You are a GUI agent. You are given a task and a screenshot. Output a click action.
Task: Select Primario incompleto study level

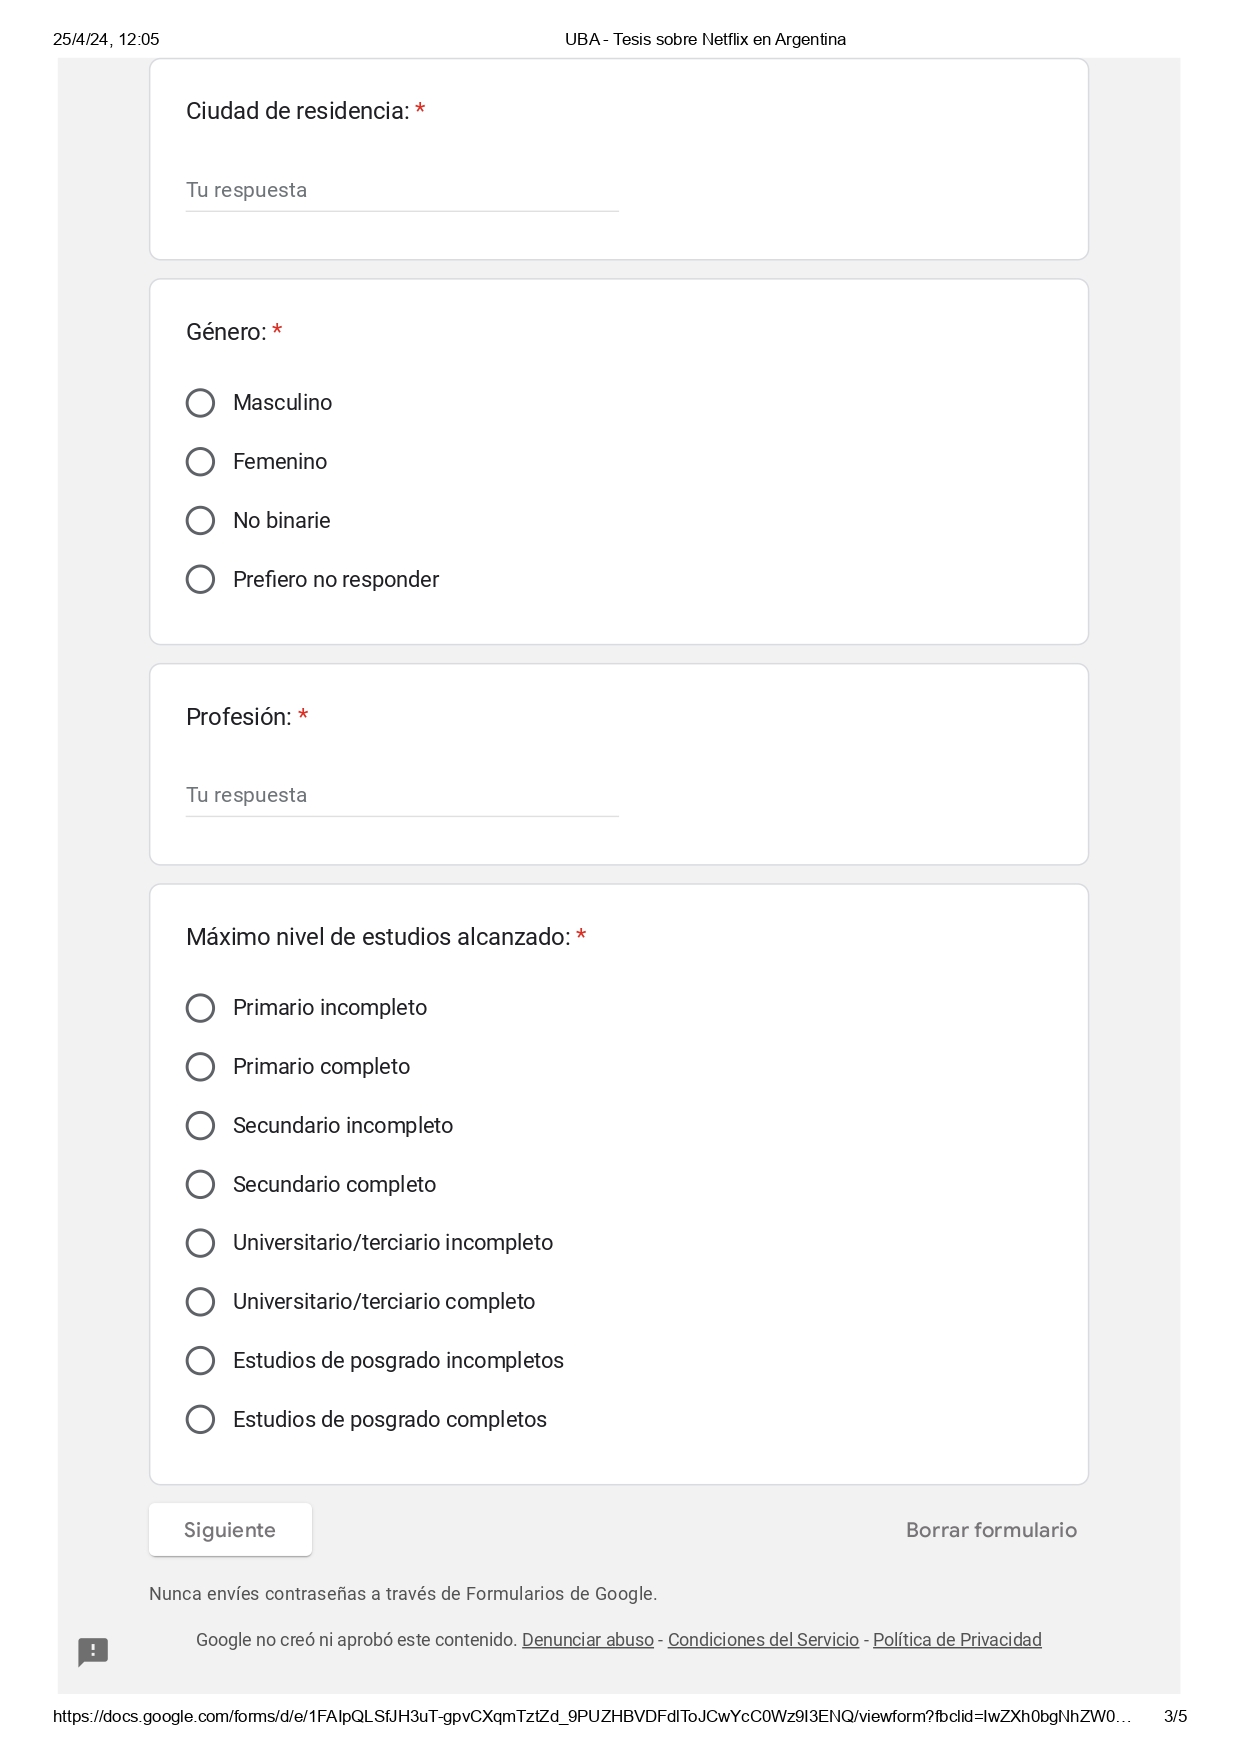200,1008
